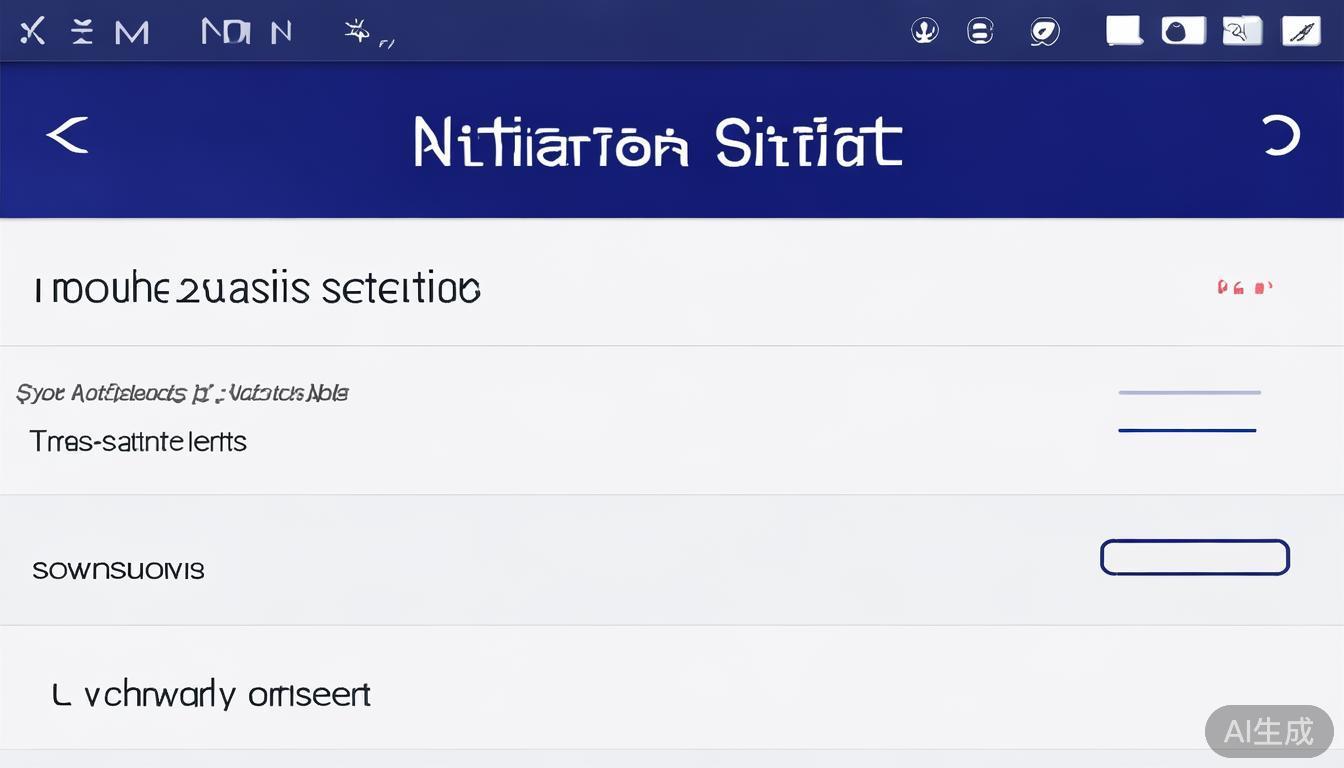Click the refresh icon in the header
This screenshot has height=768, width=1344.
[1279, 135]
